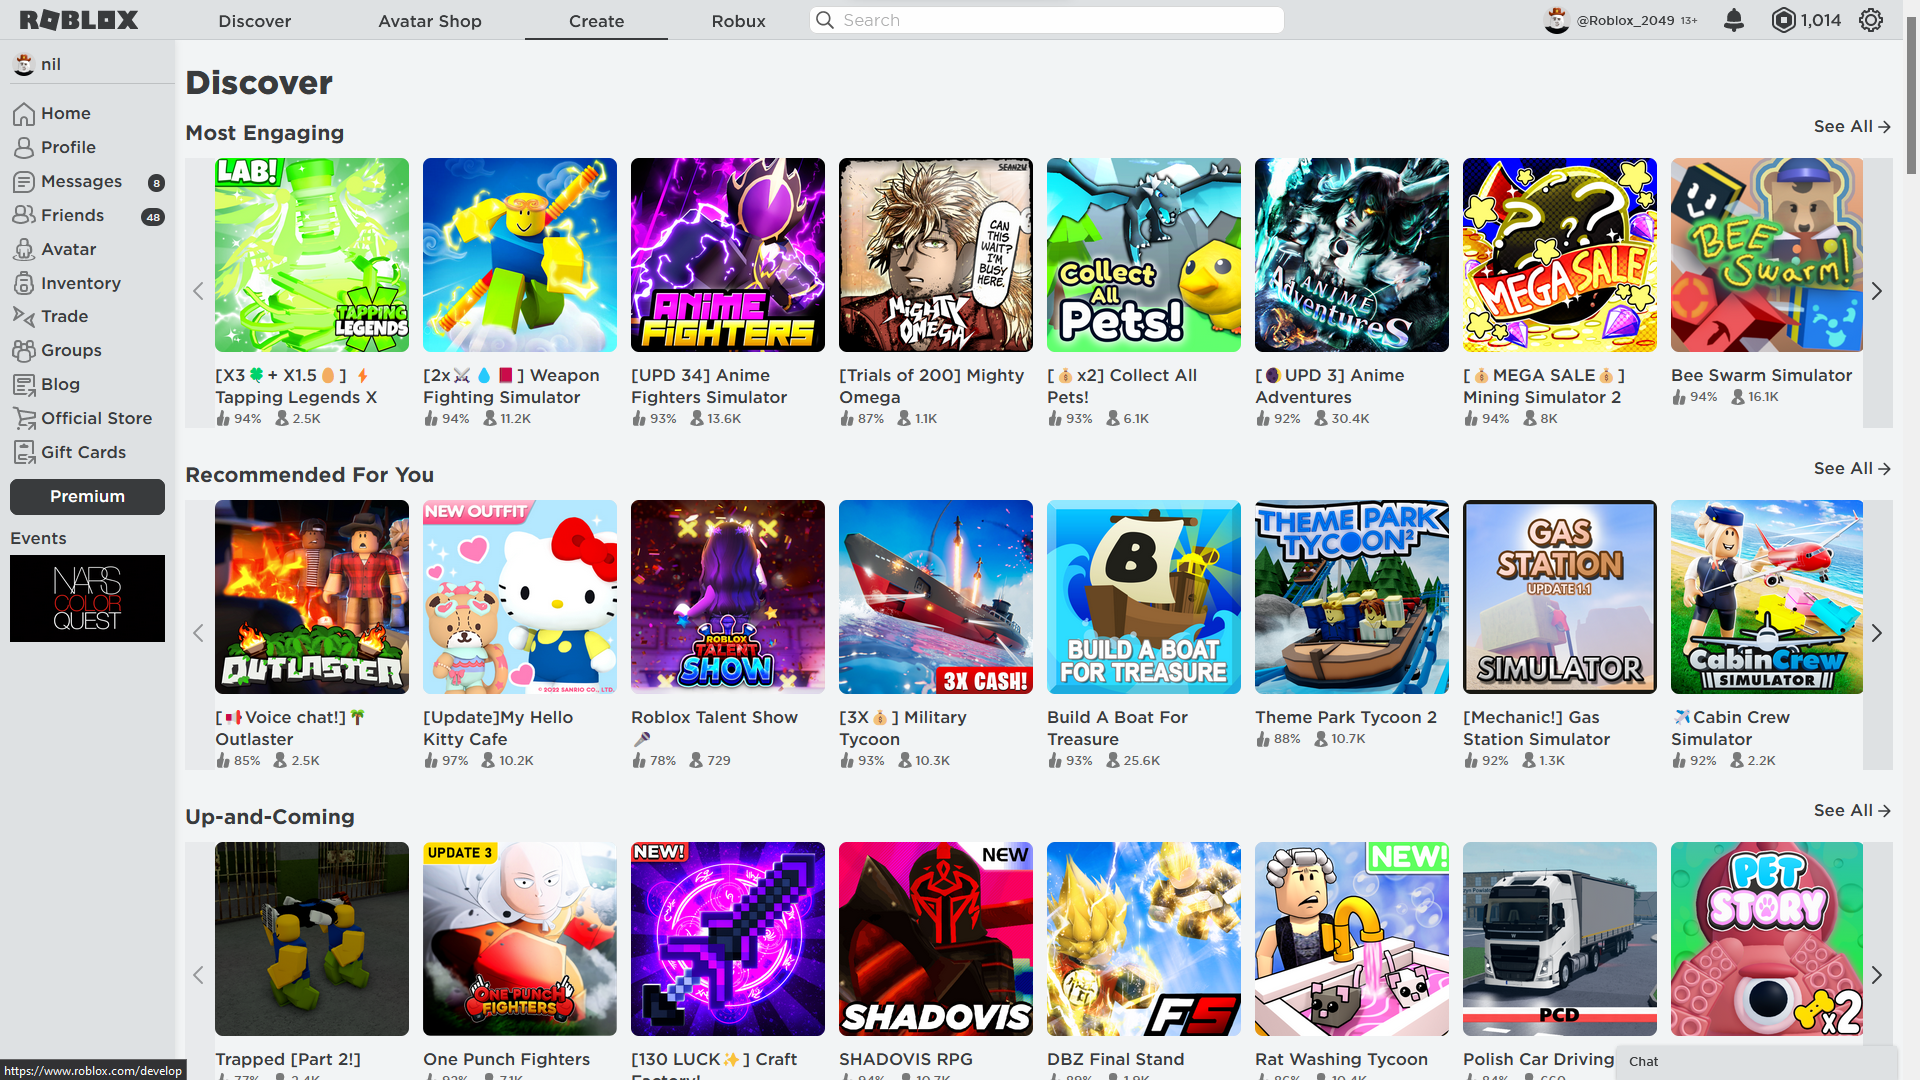Open Build A Boat For Treasure thumbnail

(x=1144, y=597)
